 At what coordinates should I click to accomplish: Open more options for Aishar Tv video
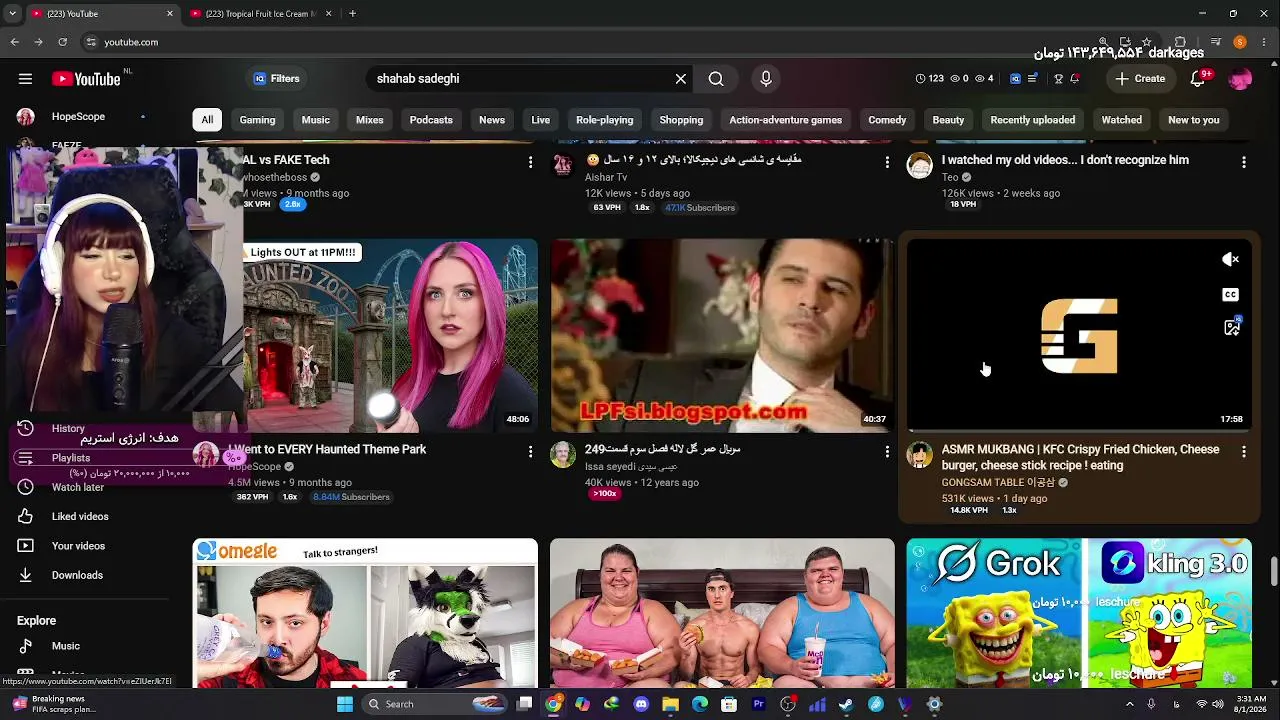point(887,161)
